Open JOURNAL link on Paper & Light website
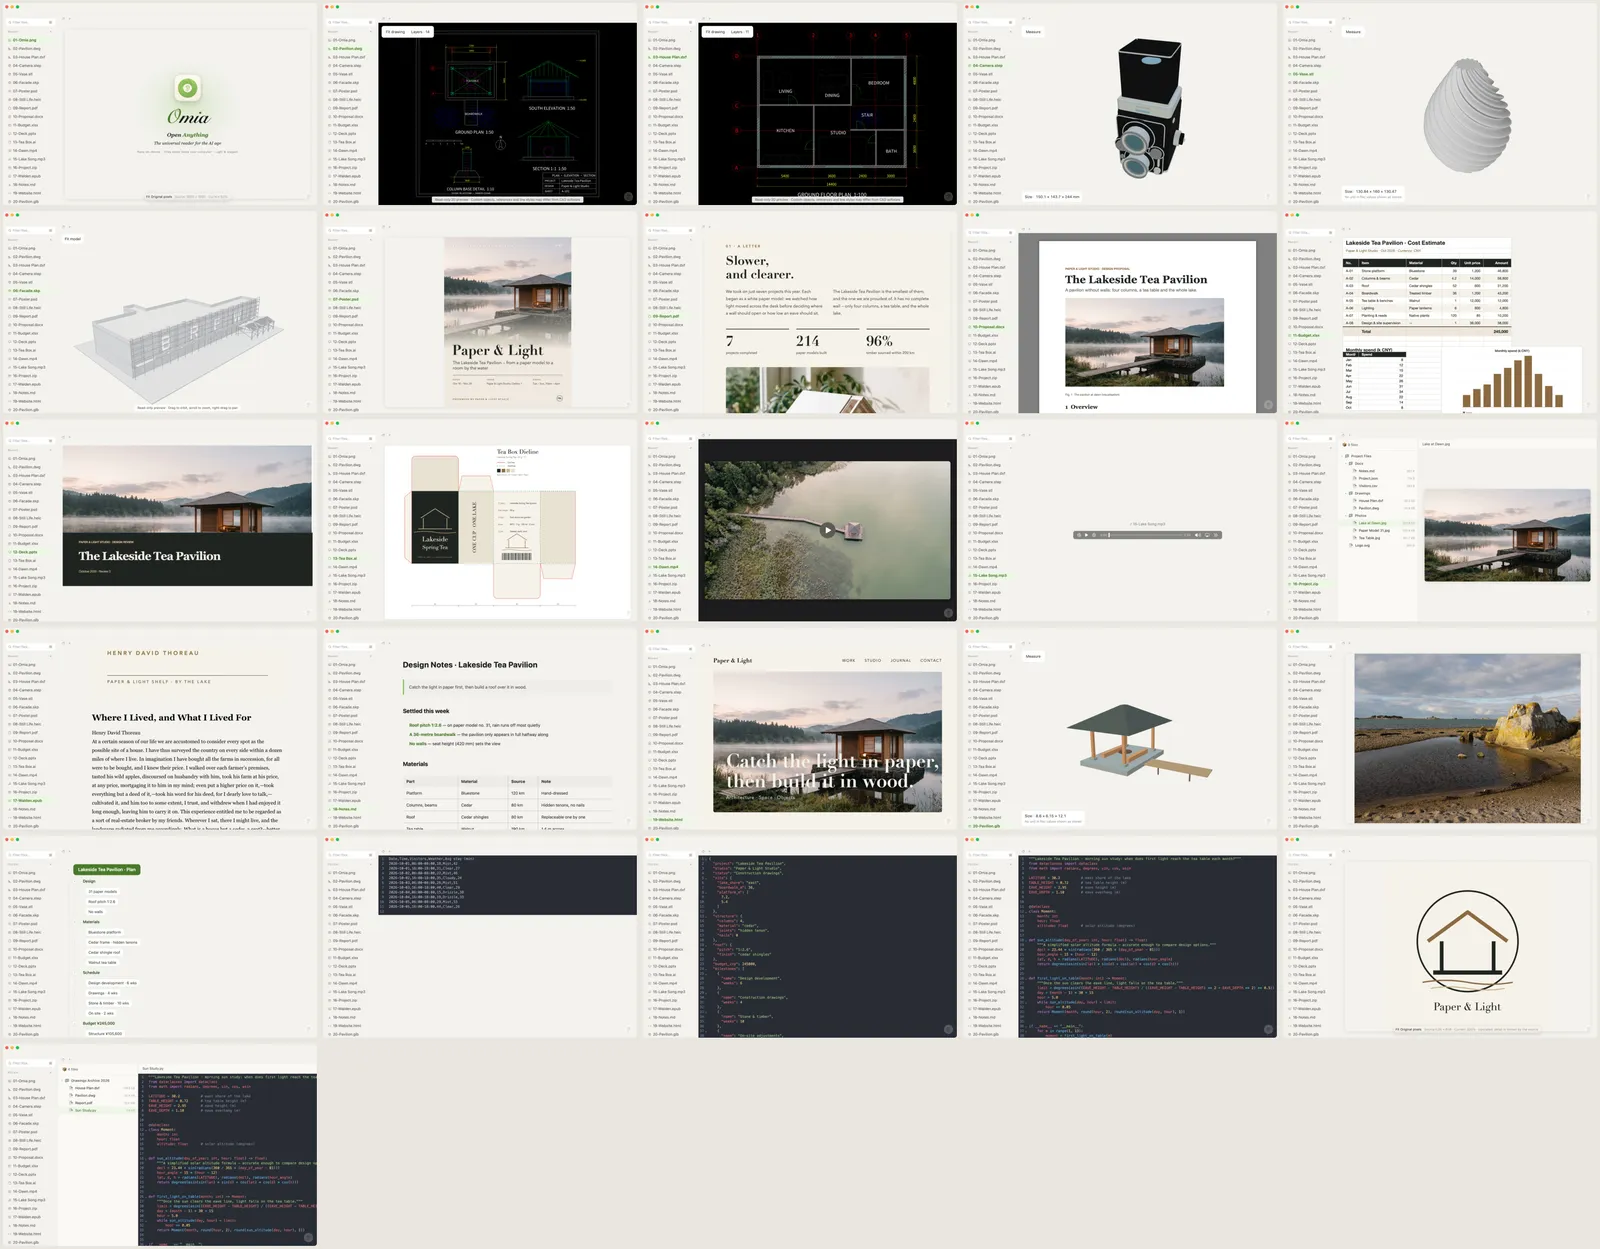The image size is (1600, 1249). pos(901,660)
